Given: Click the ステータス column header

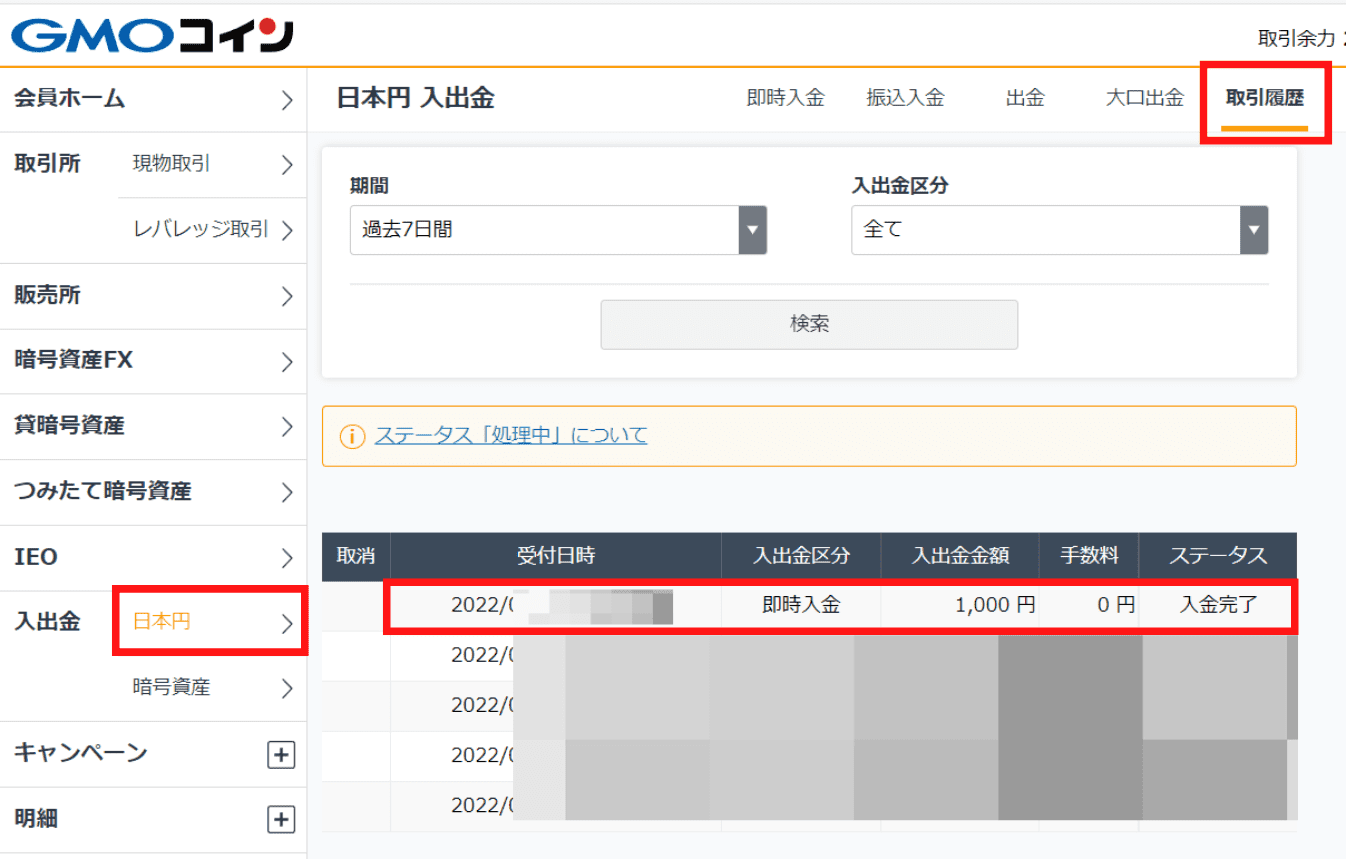Looking at the screenshot, I should 1218,556.
